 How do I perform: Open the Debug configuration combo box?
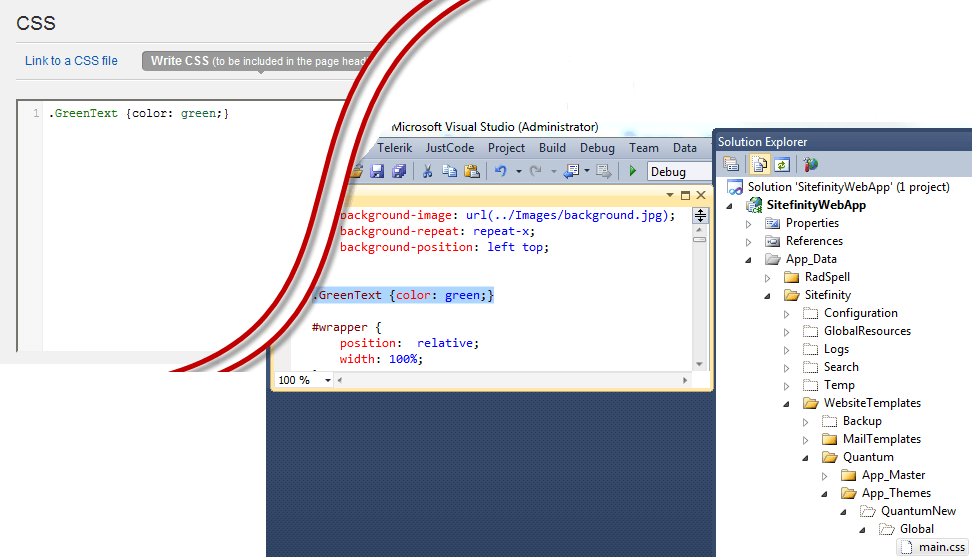click(x=679, y=172)
